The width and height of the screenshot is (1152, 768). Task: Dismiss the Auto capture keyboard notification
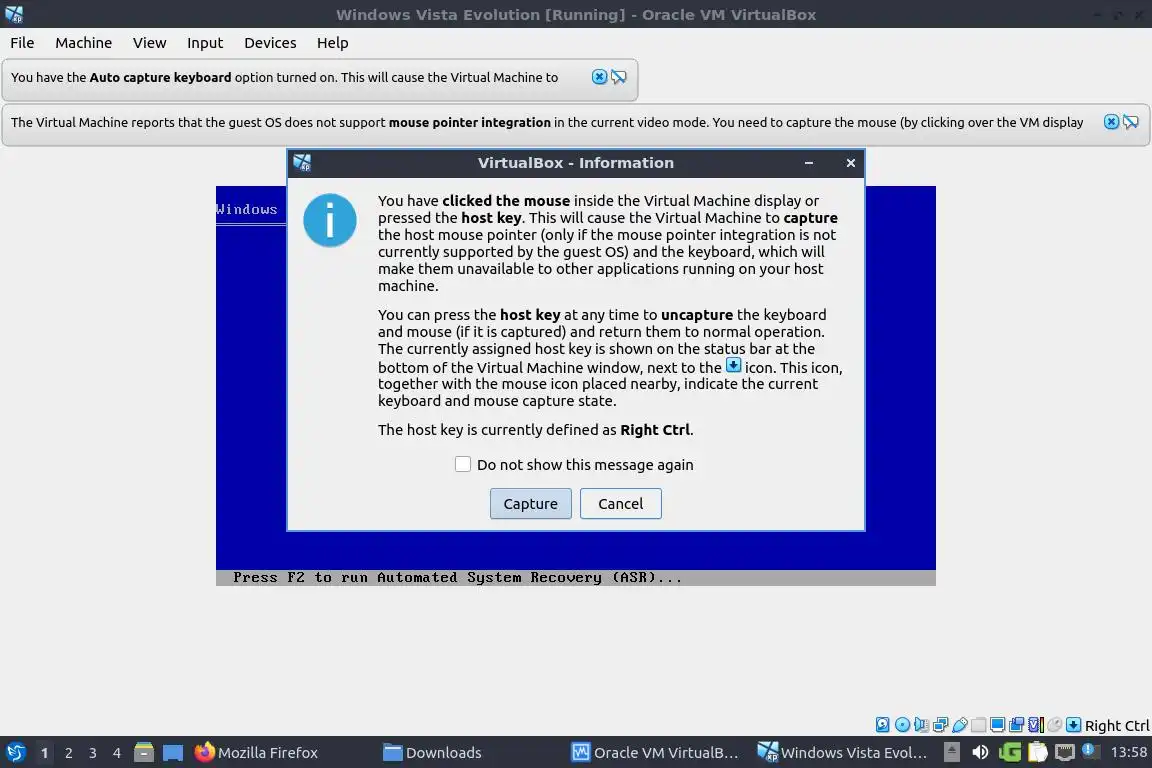[600, 77]
